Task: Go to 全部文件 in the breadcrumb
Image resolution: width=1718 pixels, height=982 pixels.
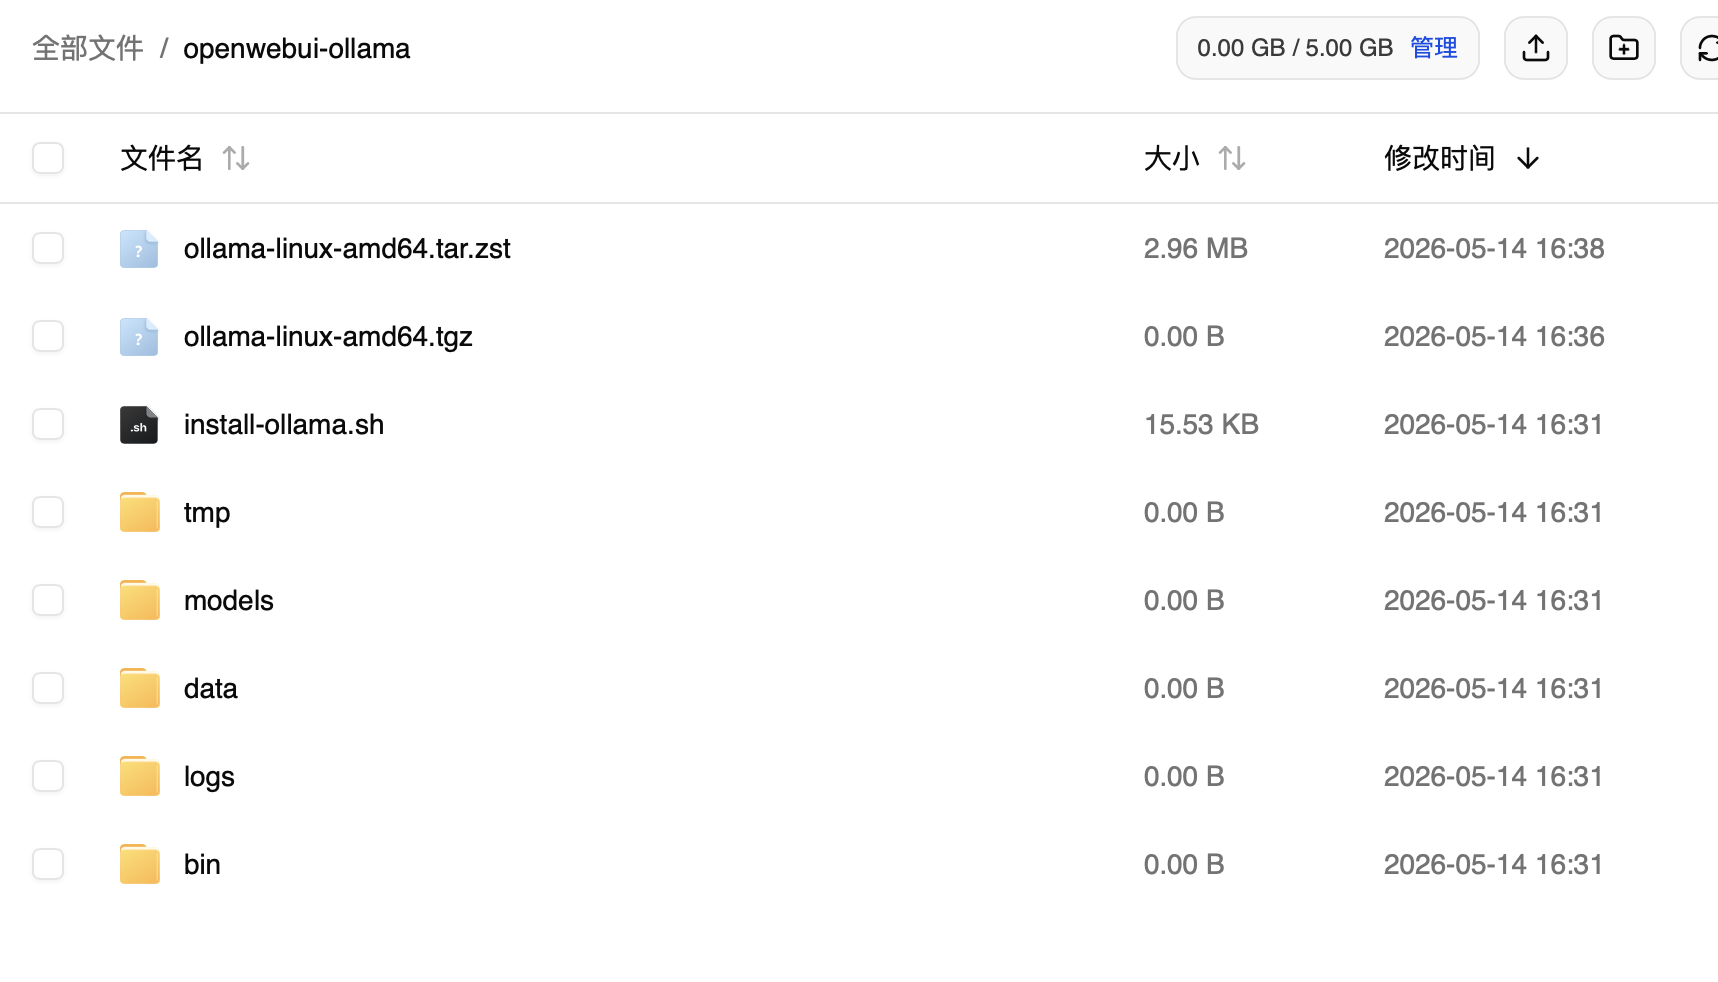Action: [88, 48]
